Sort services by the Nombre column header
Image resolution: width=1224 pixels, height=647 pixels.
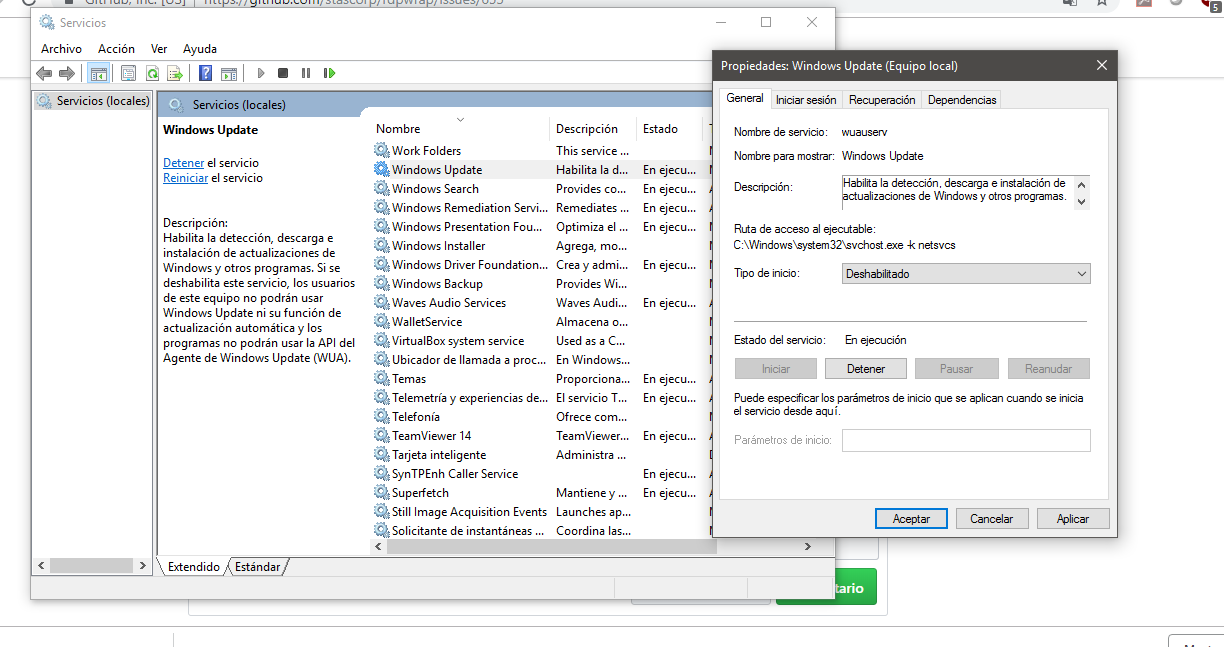click(x=460, y=128)
